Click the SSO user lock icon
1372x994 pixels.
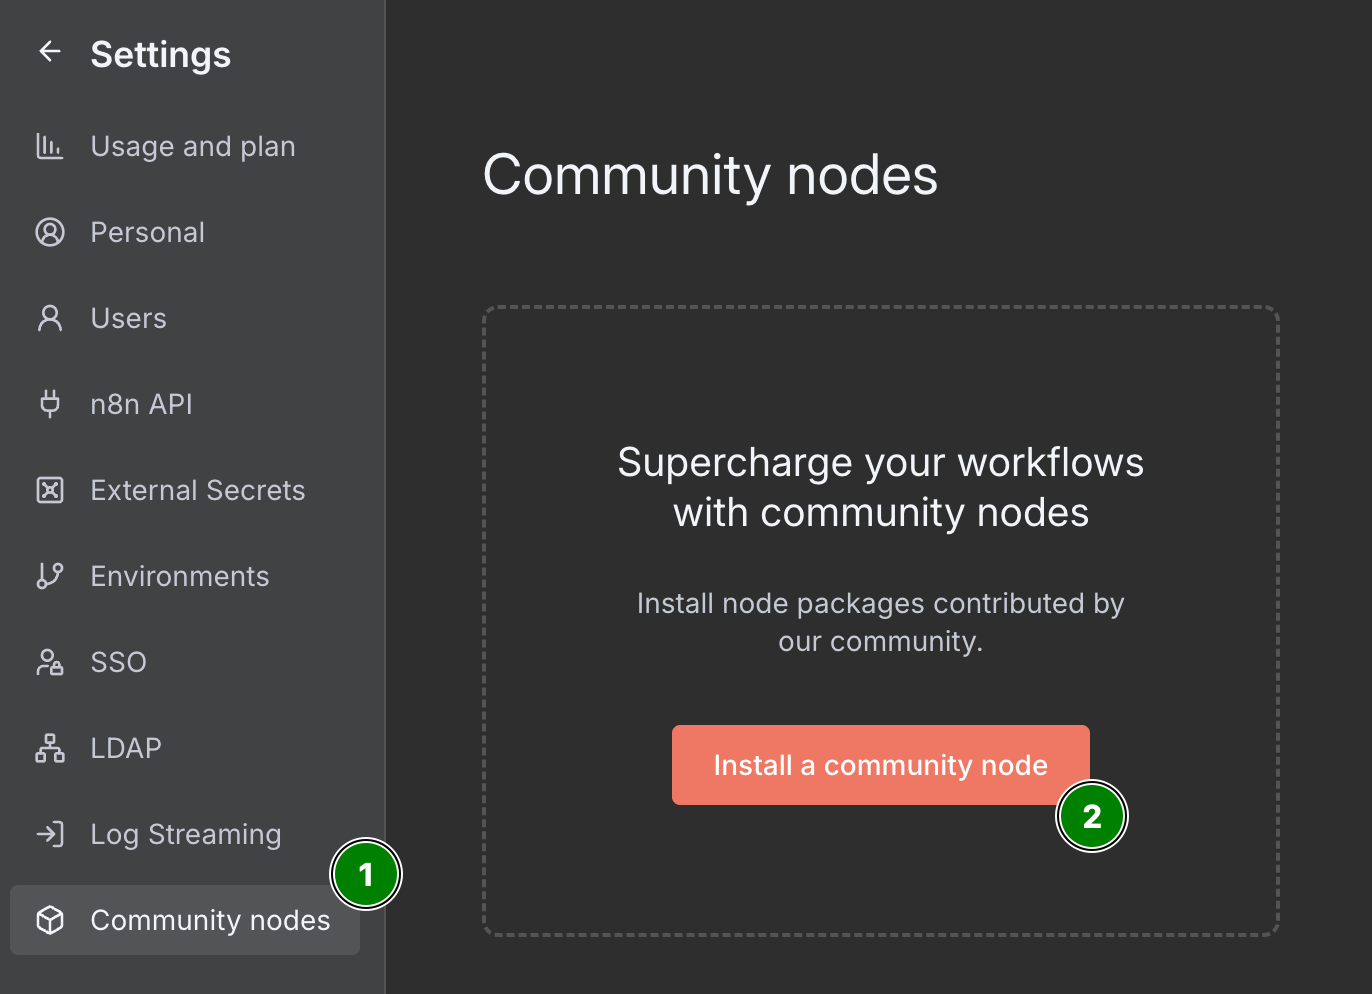point(50,662)
